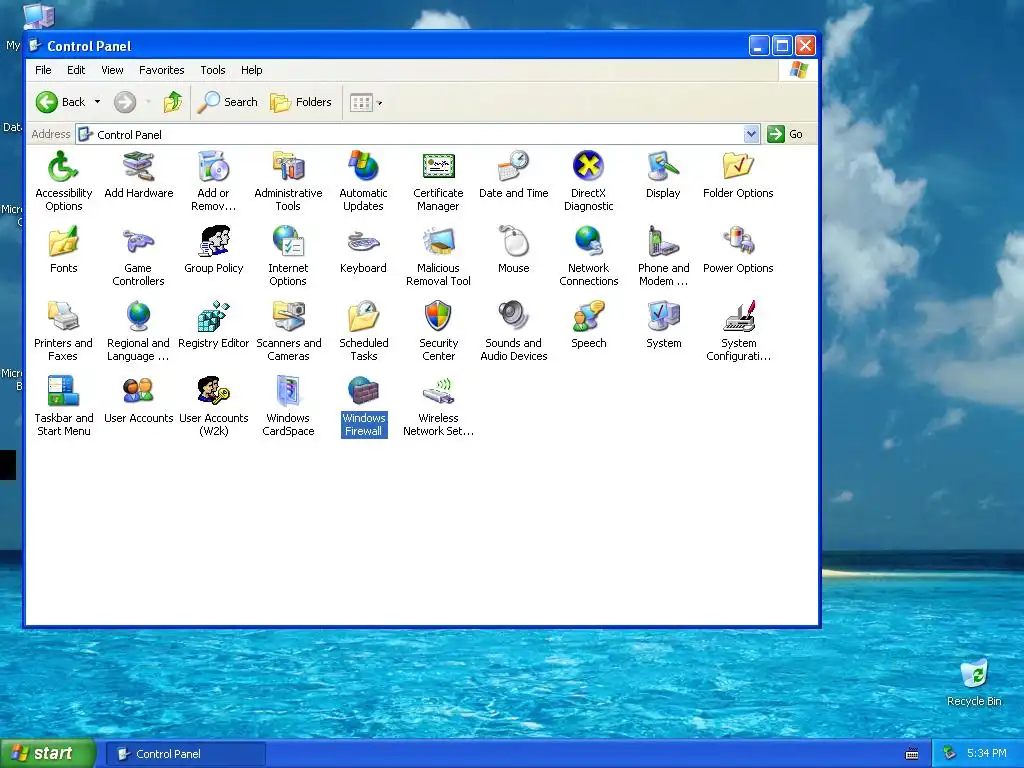Open Accessibility Options applet
Image resolution: width=1024 pixels, height=768 pixels.
63,182
